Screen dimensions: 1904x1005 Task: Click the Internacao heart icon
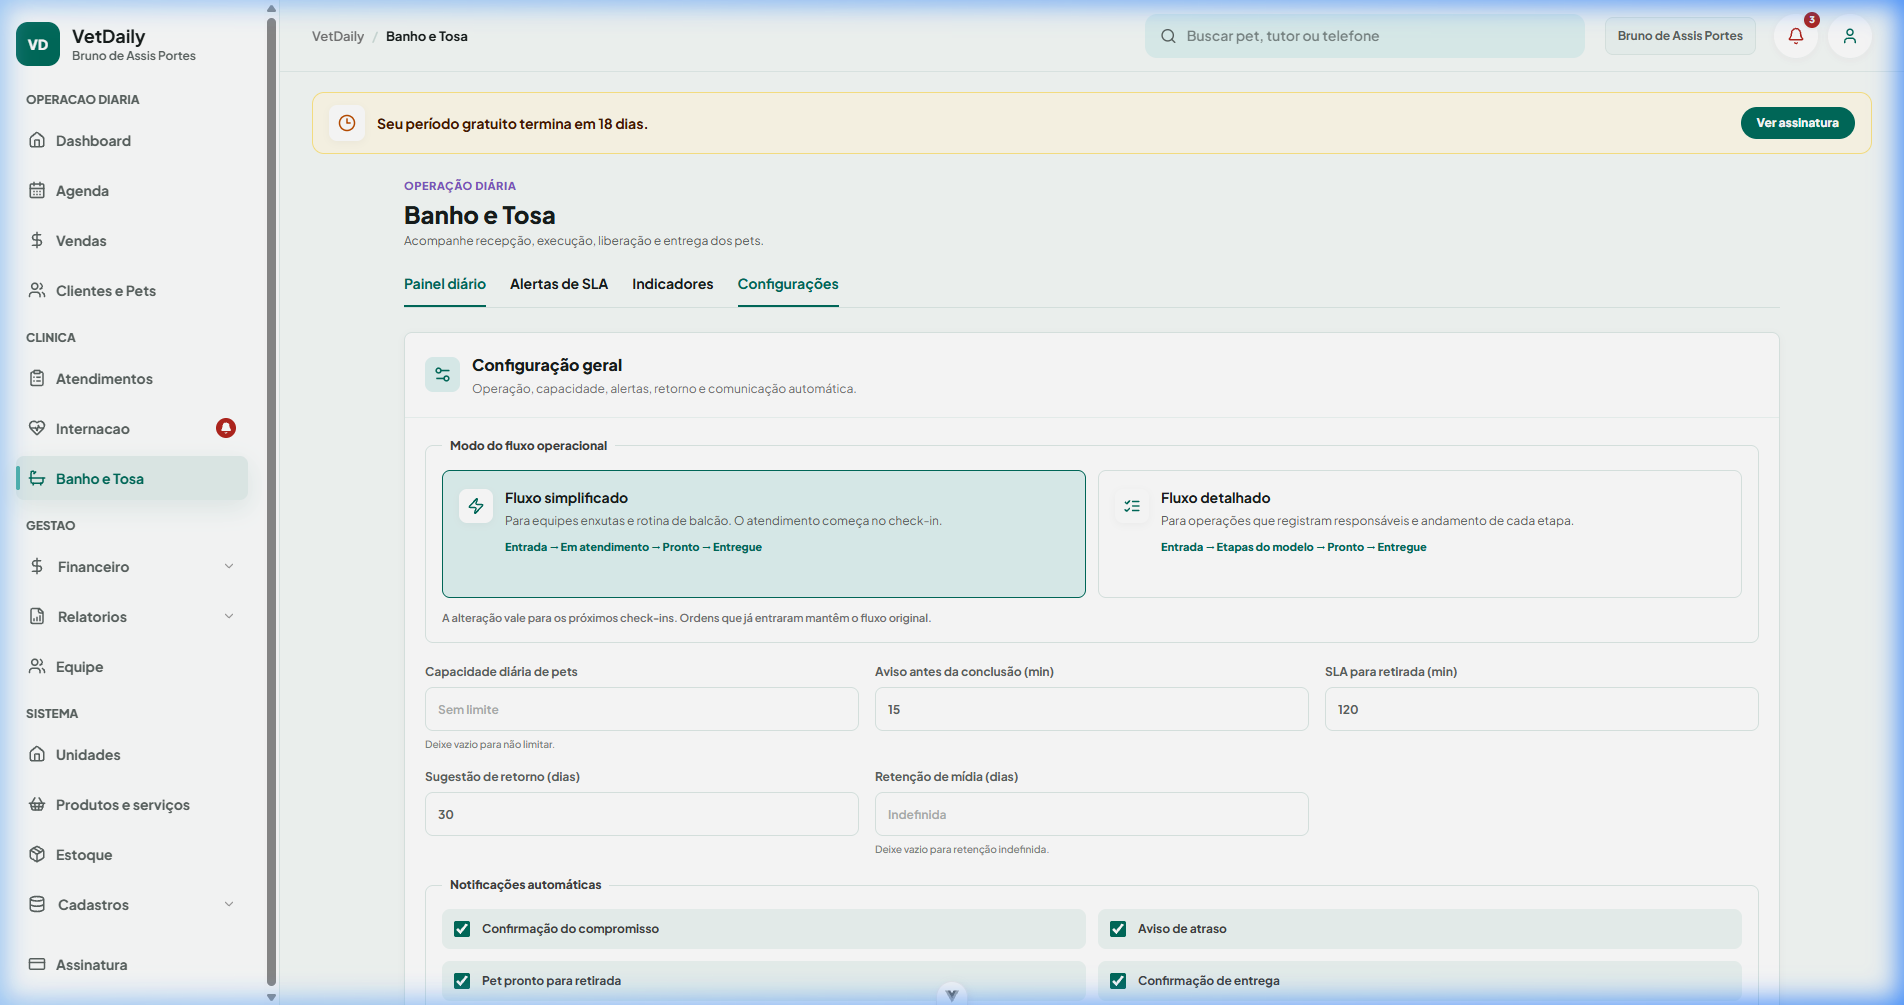pos(37,428)
